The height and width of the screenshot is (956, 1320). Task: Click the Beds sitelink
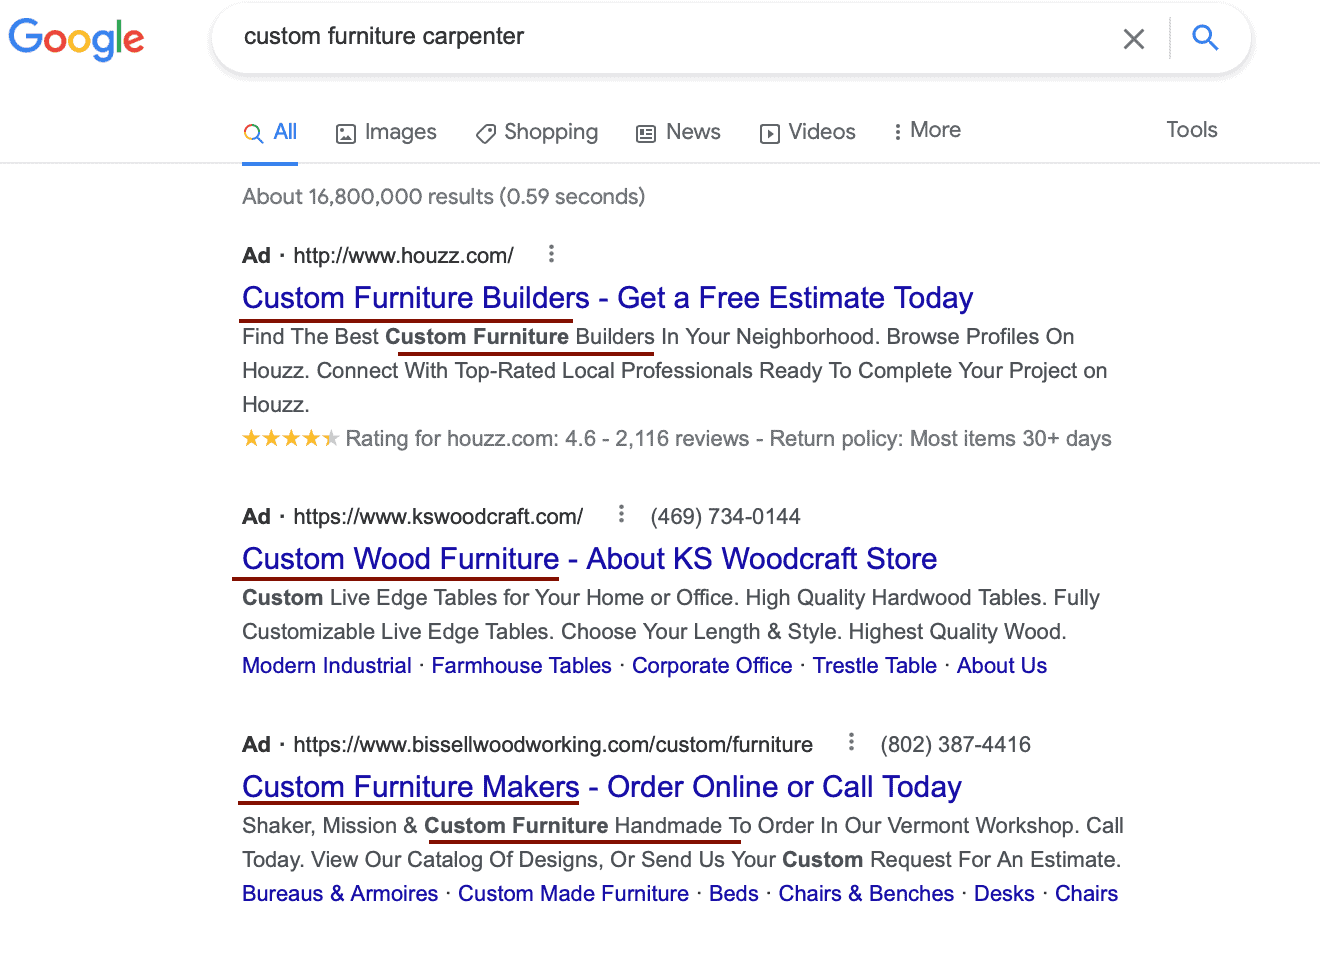pos(734,894)
